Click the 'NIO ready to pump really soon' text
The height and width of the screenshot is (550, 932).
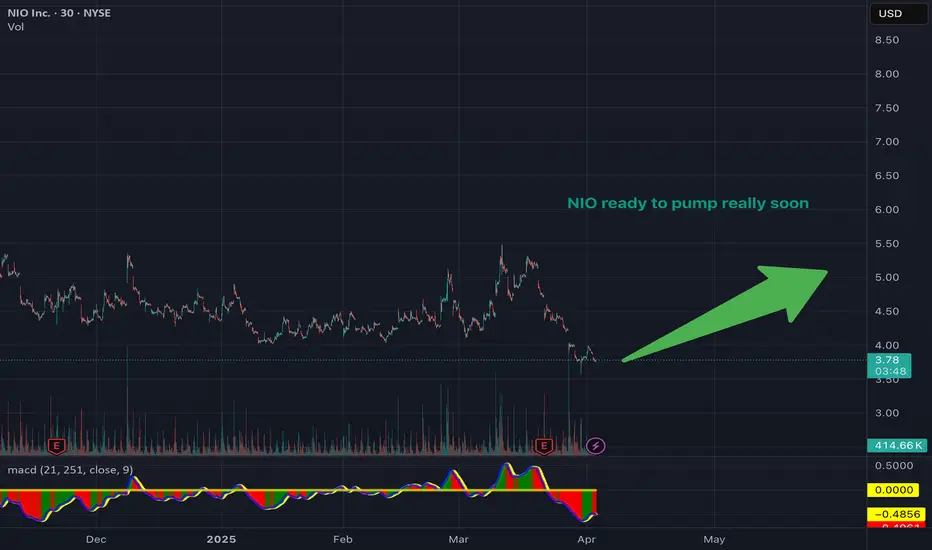[688, 203]
